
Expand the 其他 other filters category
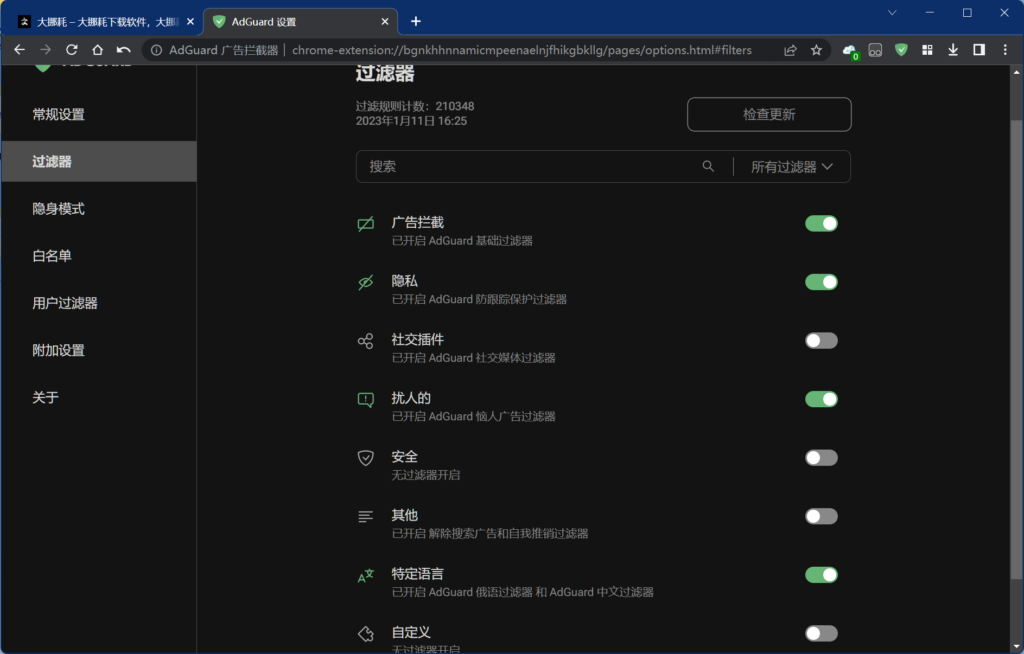pos(405,516)
